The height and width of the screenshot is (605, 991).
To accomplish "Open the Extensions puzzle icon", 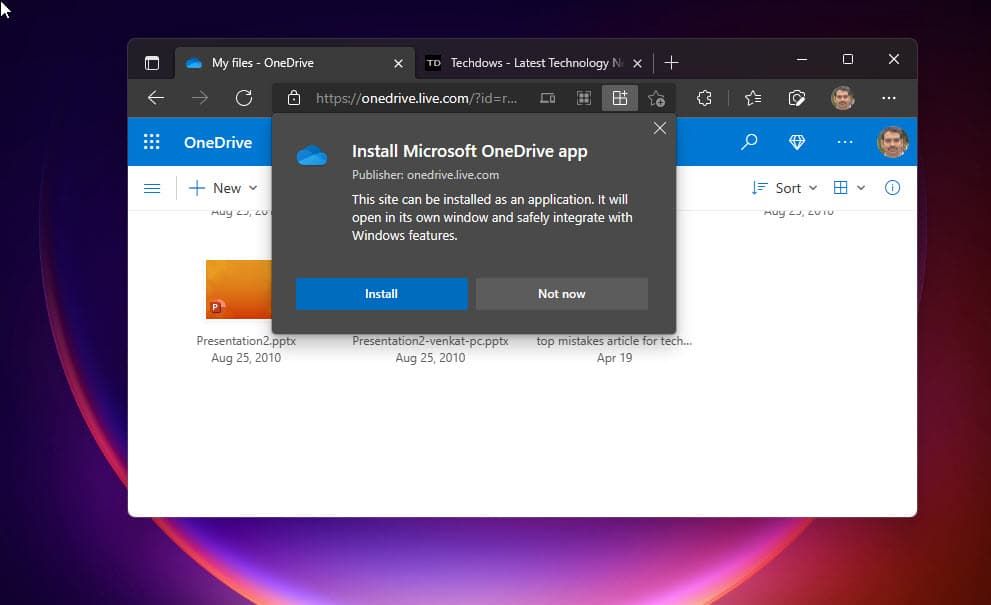I will point(704,98).
